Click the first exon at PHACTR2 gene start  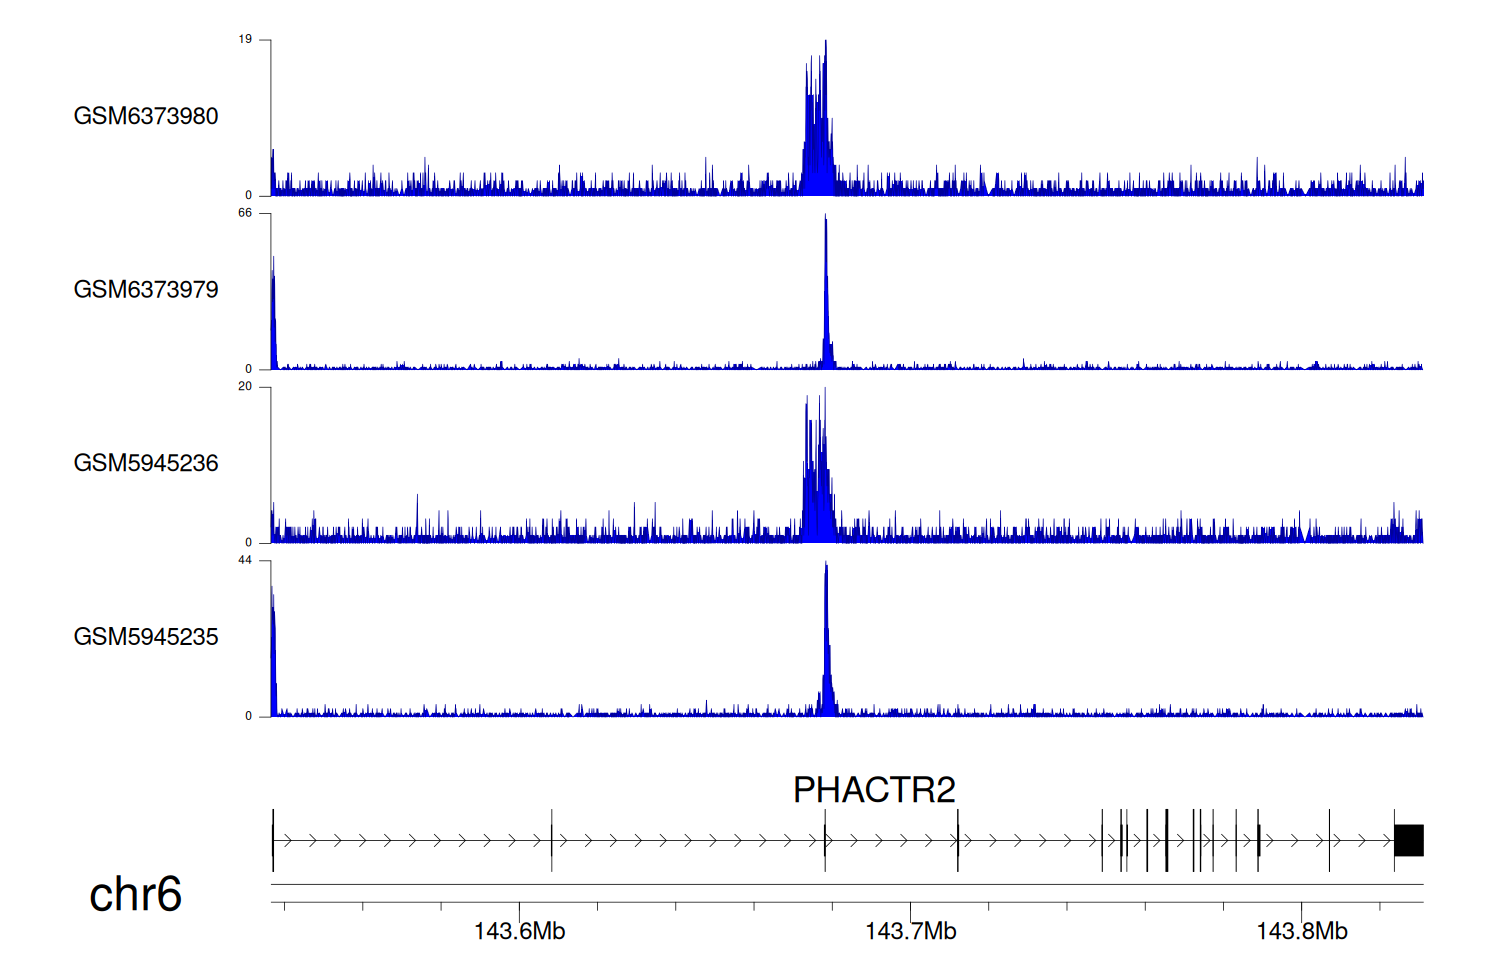273,841
